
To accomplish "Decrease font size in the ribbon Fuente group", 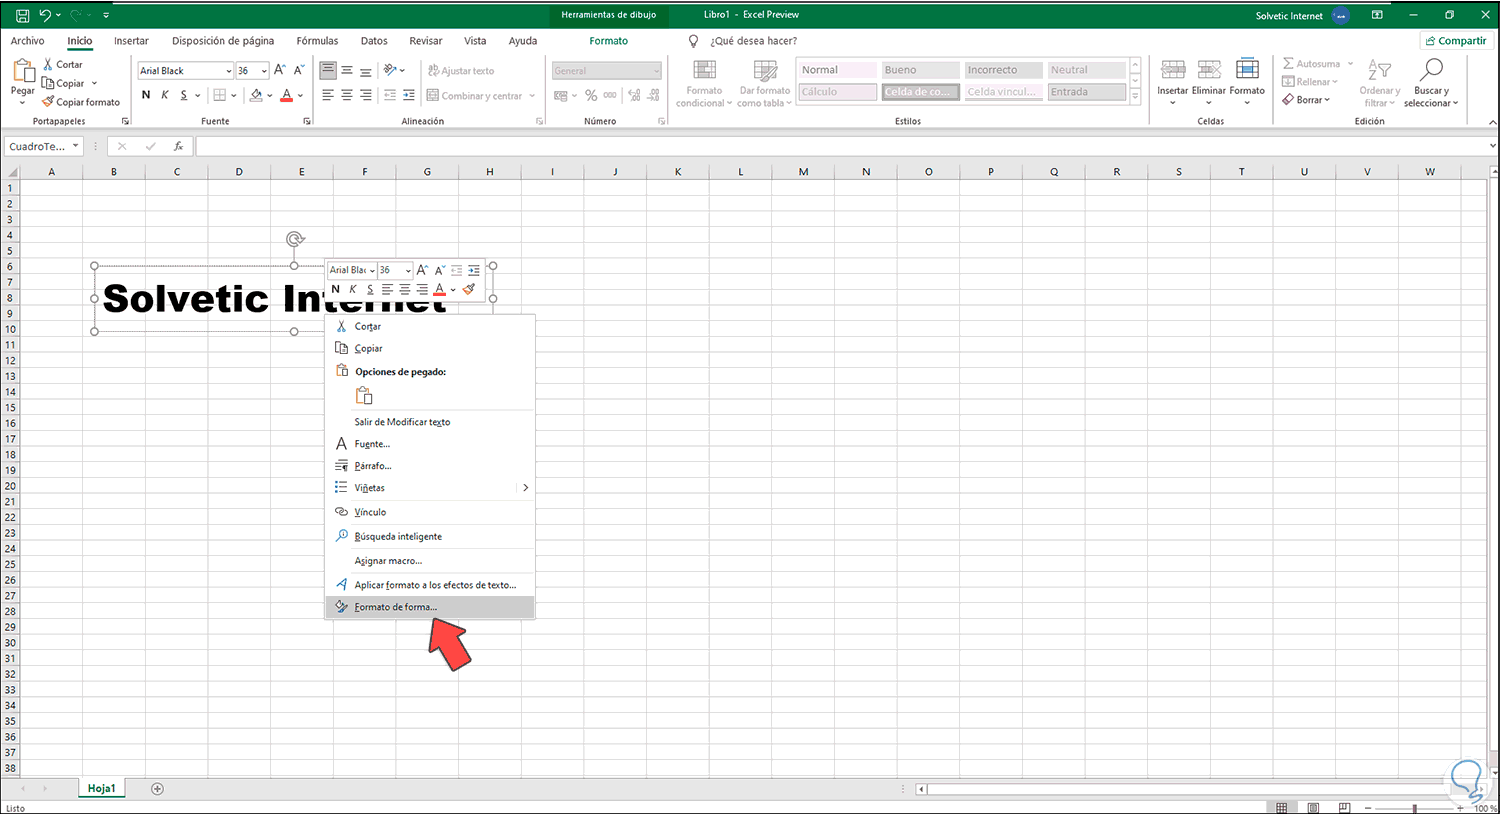I will pos(298,70).
